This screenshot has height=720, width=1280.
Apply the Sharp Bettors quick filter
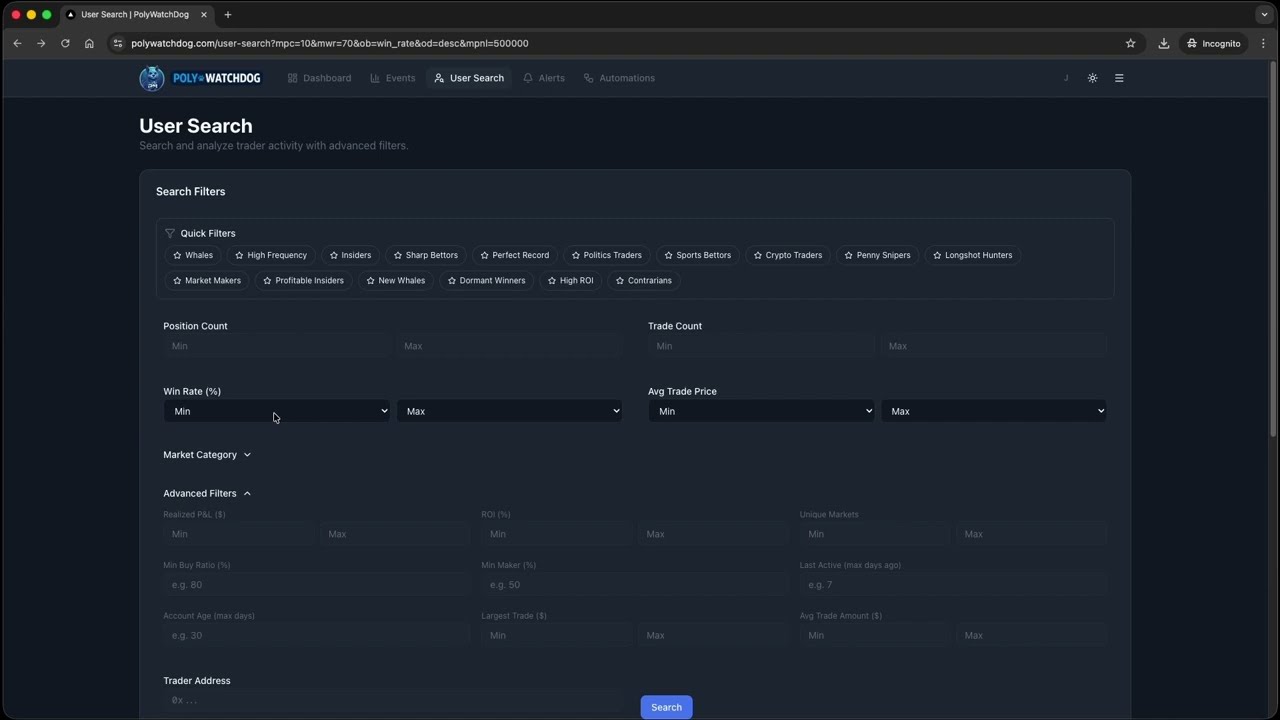point(426,255)
